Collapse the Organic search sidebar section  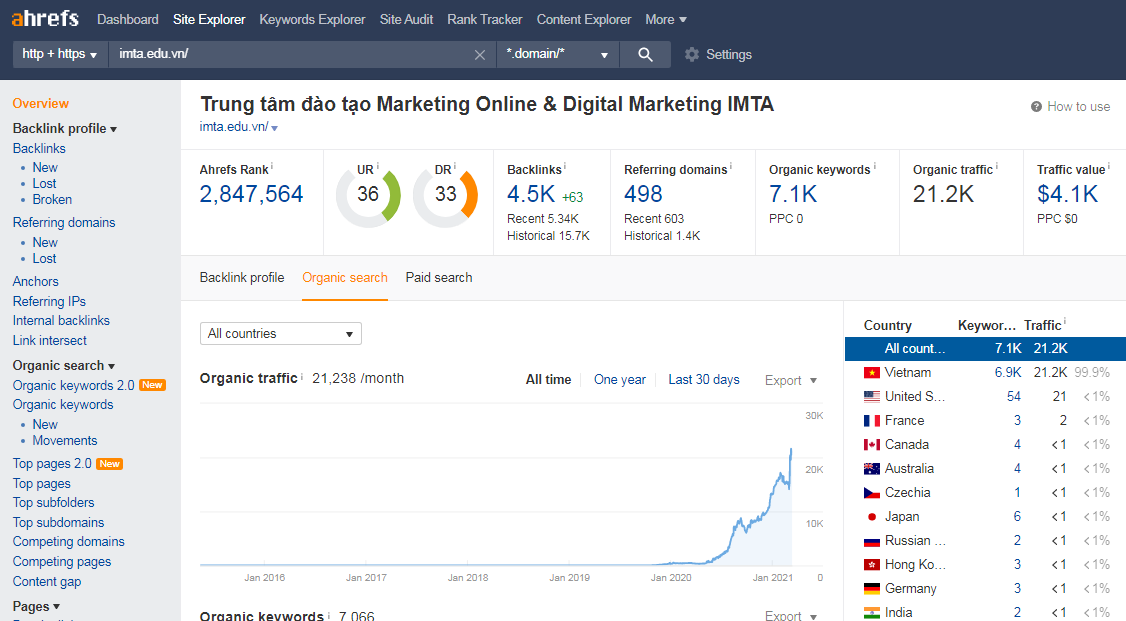(x=64, y=365)
